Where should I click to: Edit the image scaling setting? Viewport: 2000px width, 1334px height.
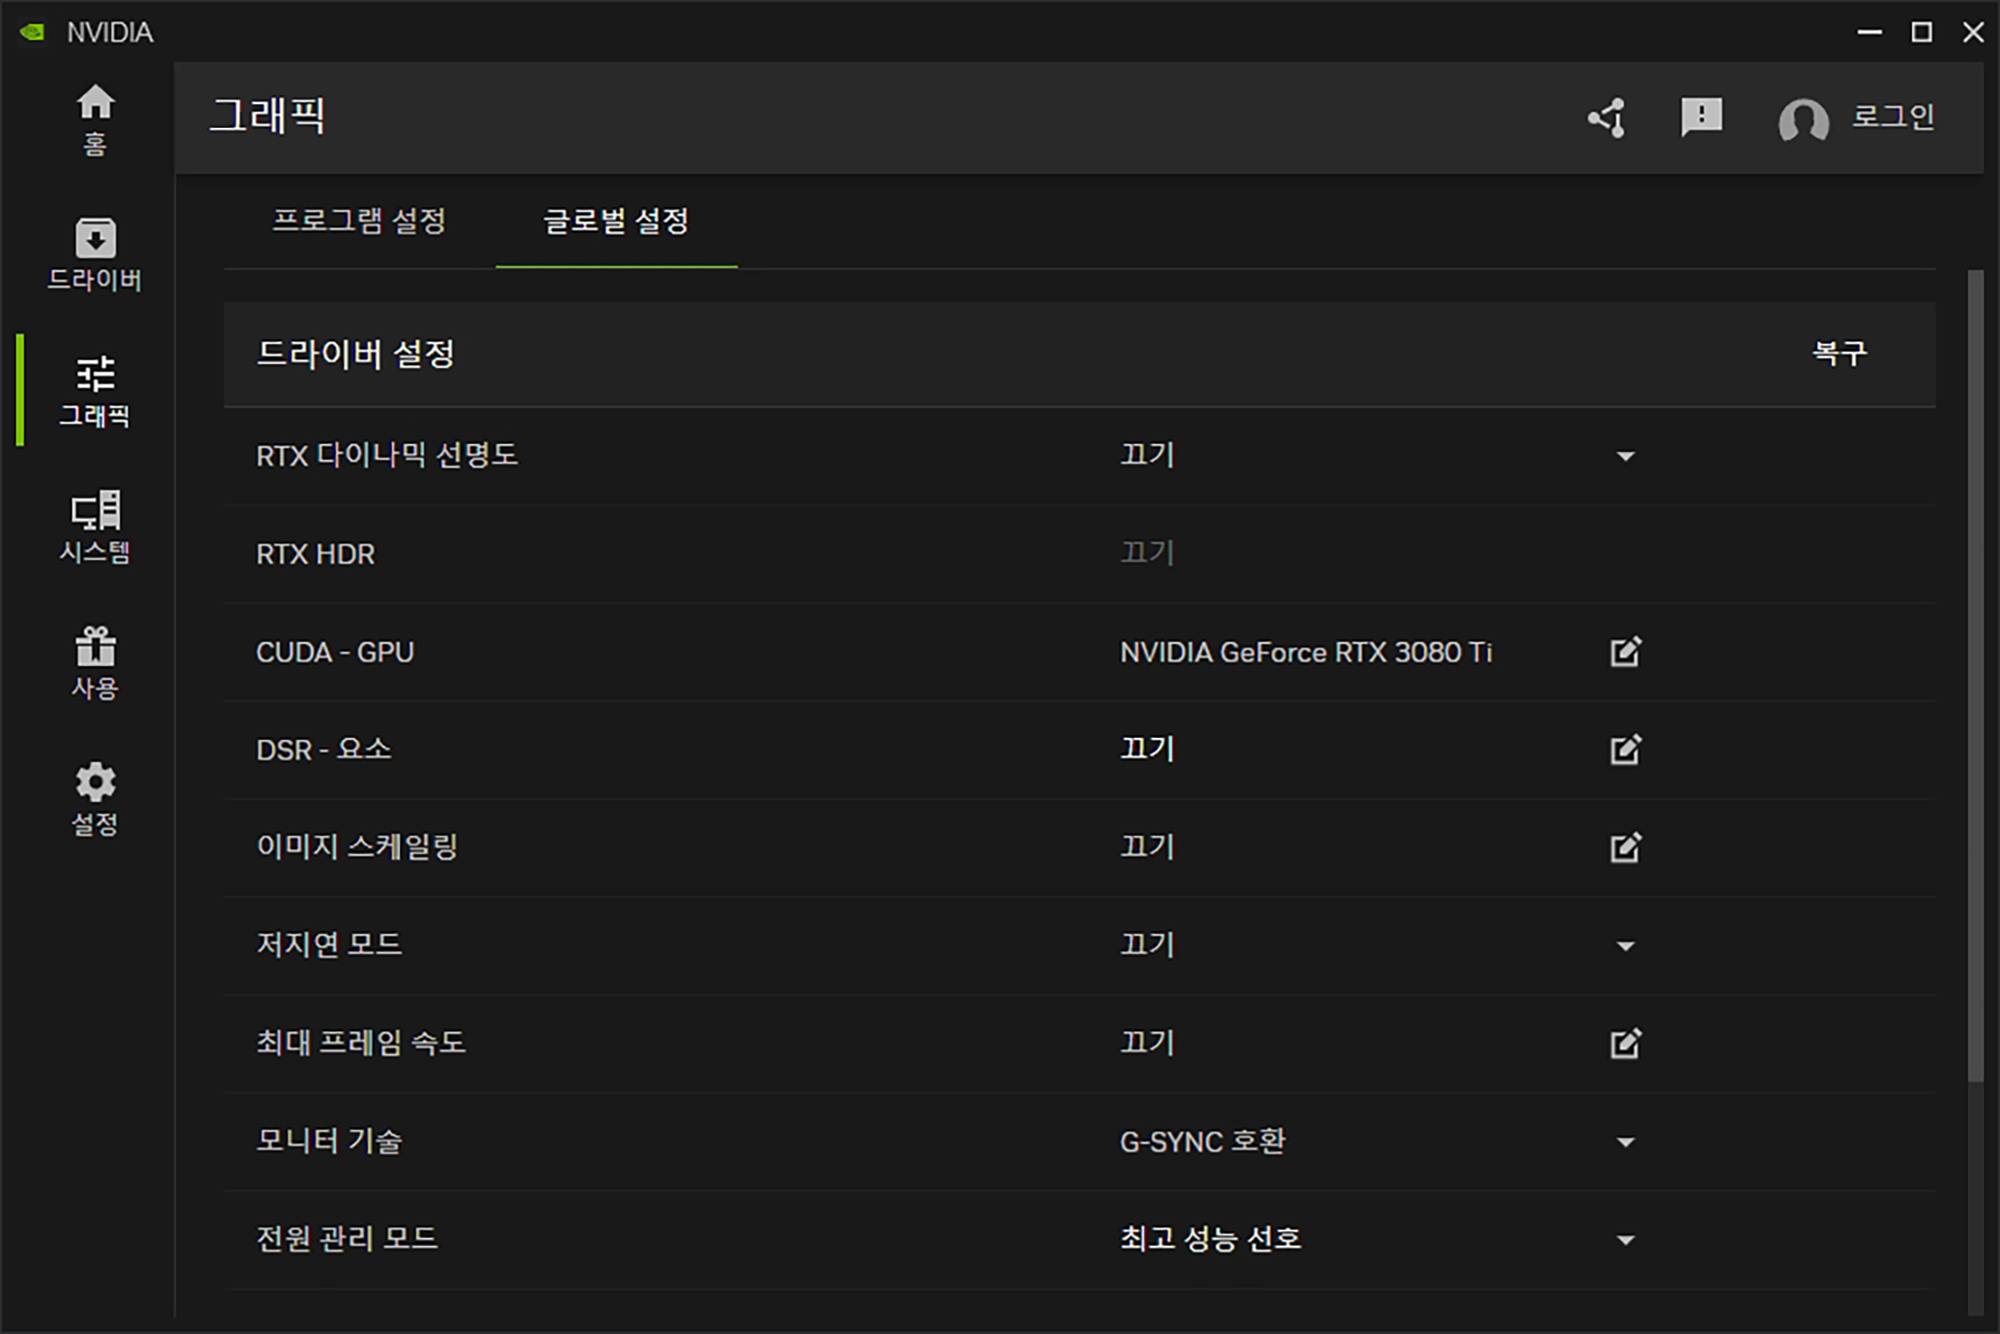click(1625, 848)
